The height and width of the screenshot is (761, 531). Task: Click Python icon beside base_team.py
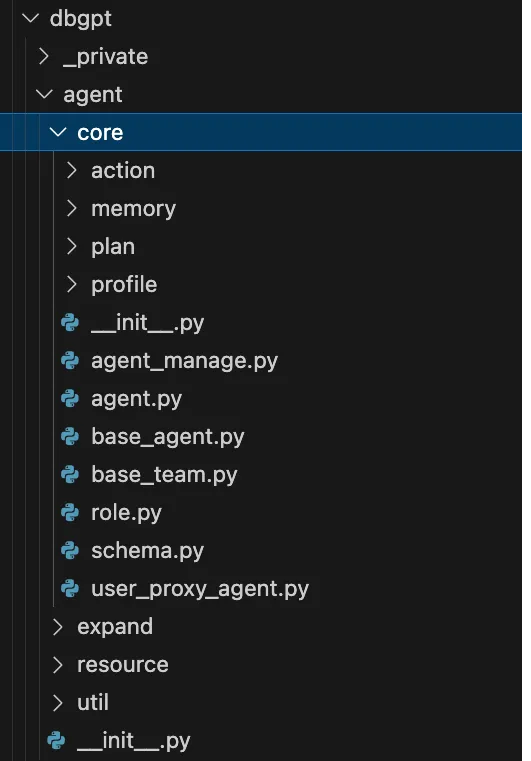point(70,474)
